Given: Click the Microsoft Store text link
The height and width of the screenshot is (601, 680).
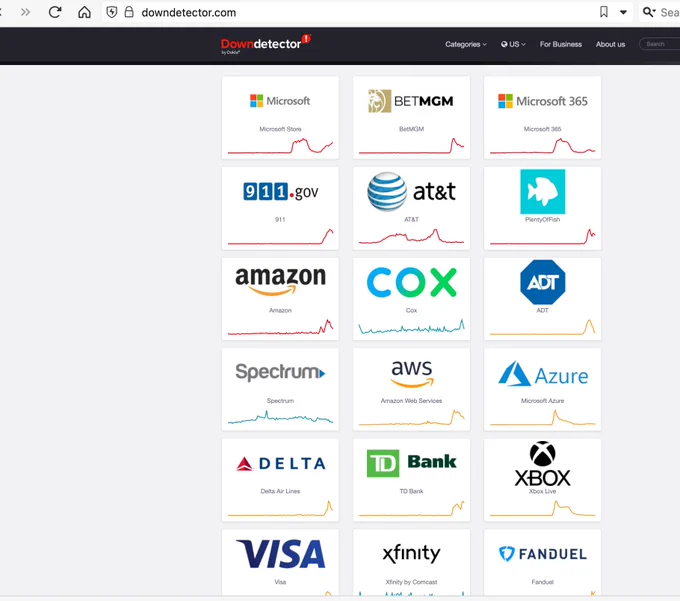Looking at the screenshot, I should pos(280,129).
